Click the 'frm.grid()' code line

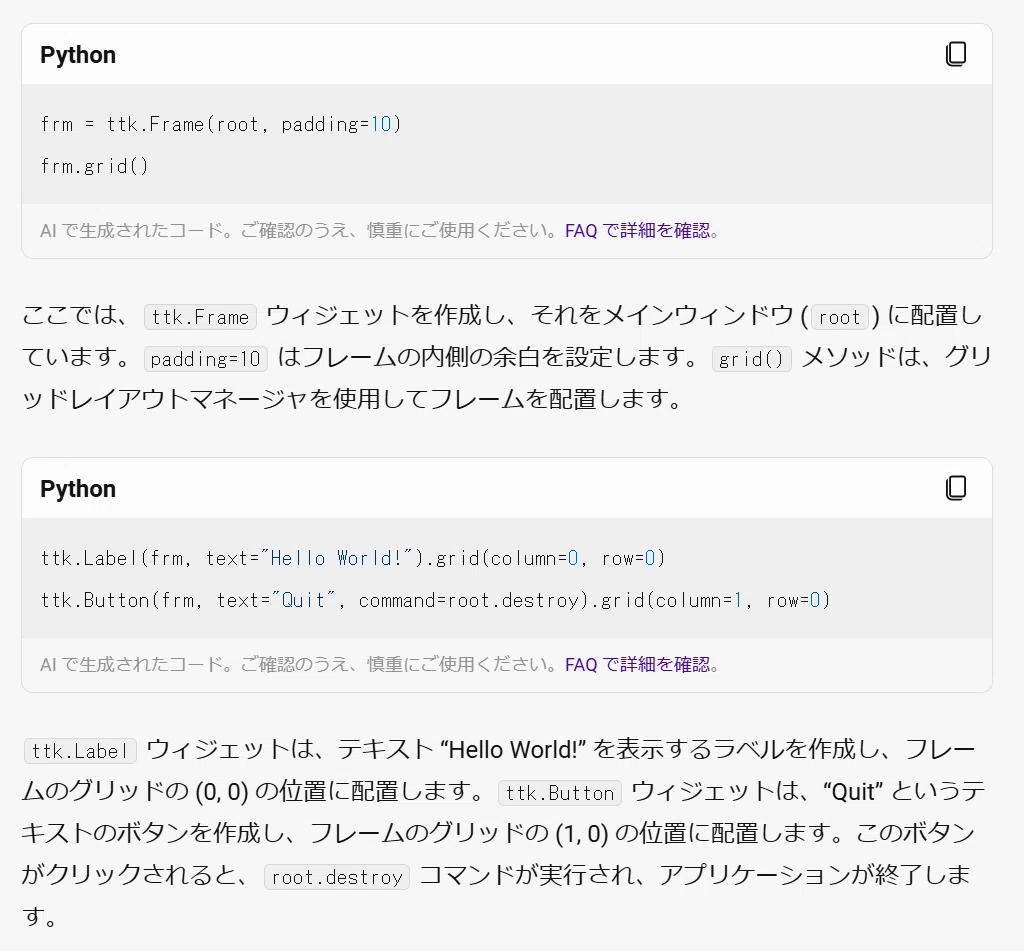95,166
